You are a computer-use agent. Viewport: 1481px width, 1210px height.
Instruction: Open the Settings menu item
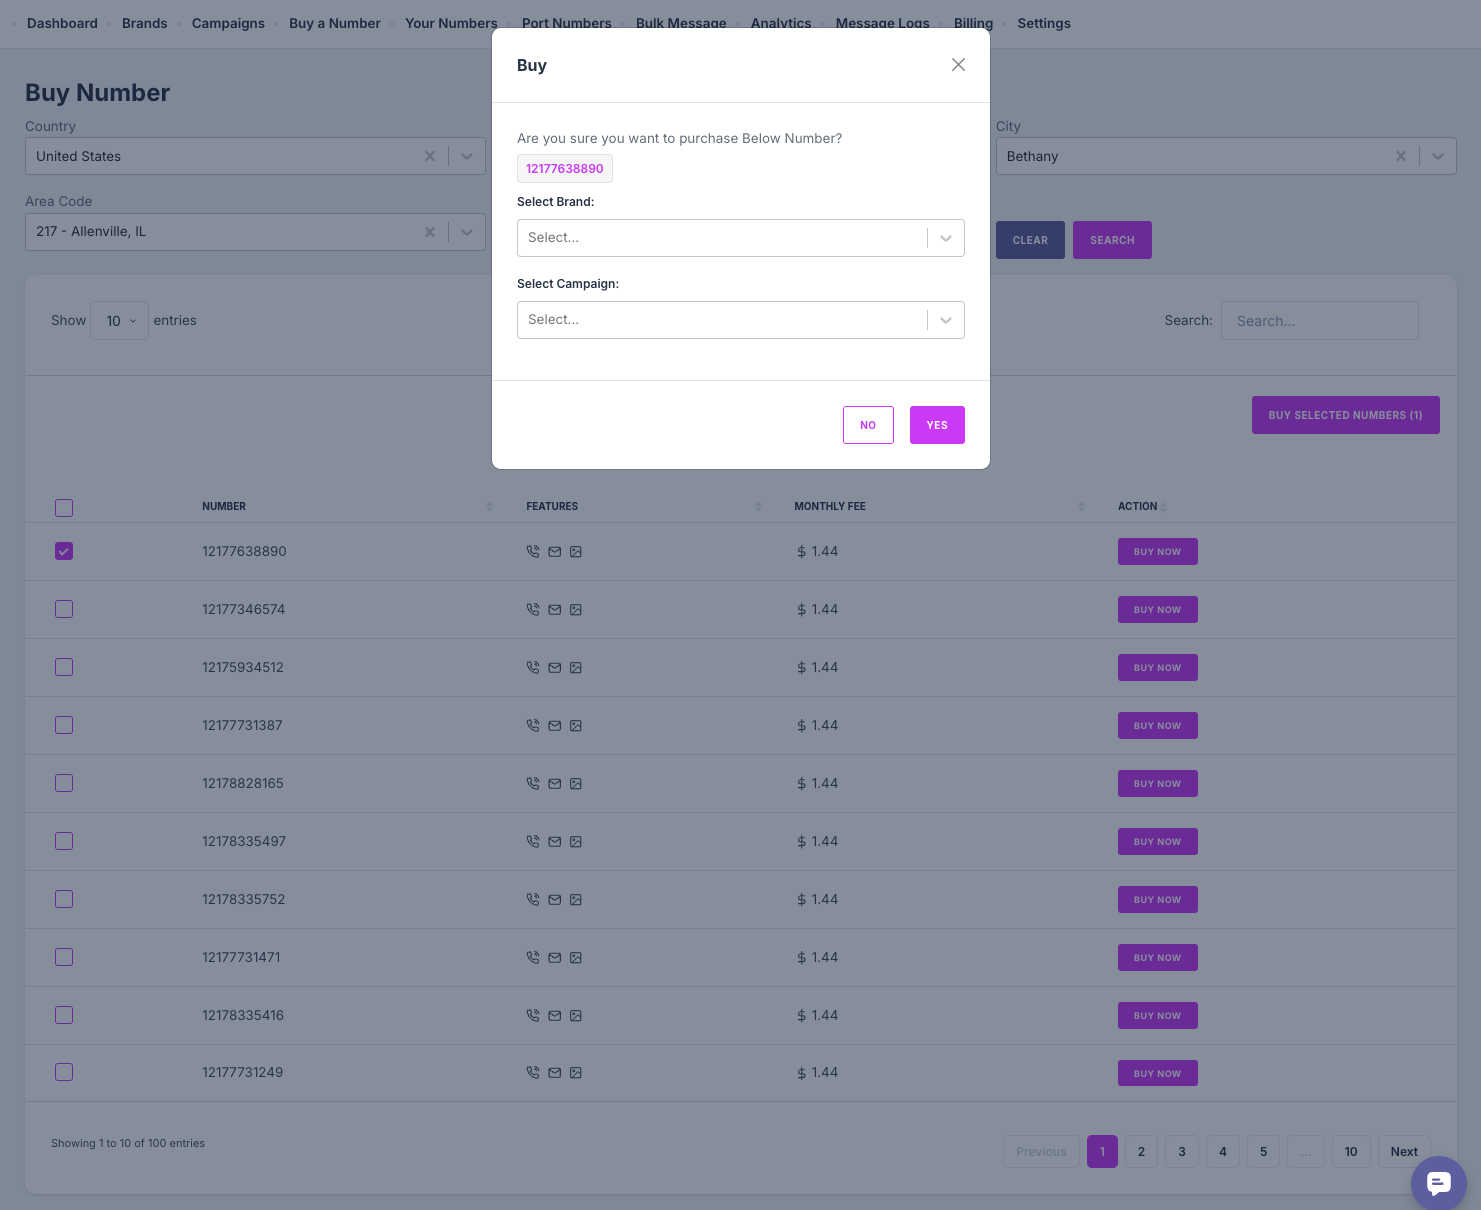pyautogui.click(x=1043, y=23)
